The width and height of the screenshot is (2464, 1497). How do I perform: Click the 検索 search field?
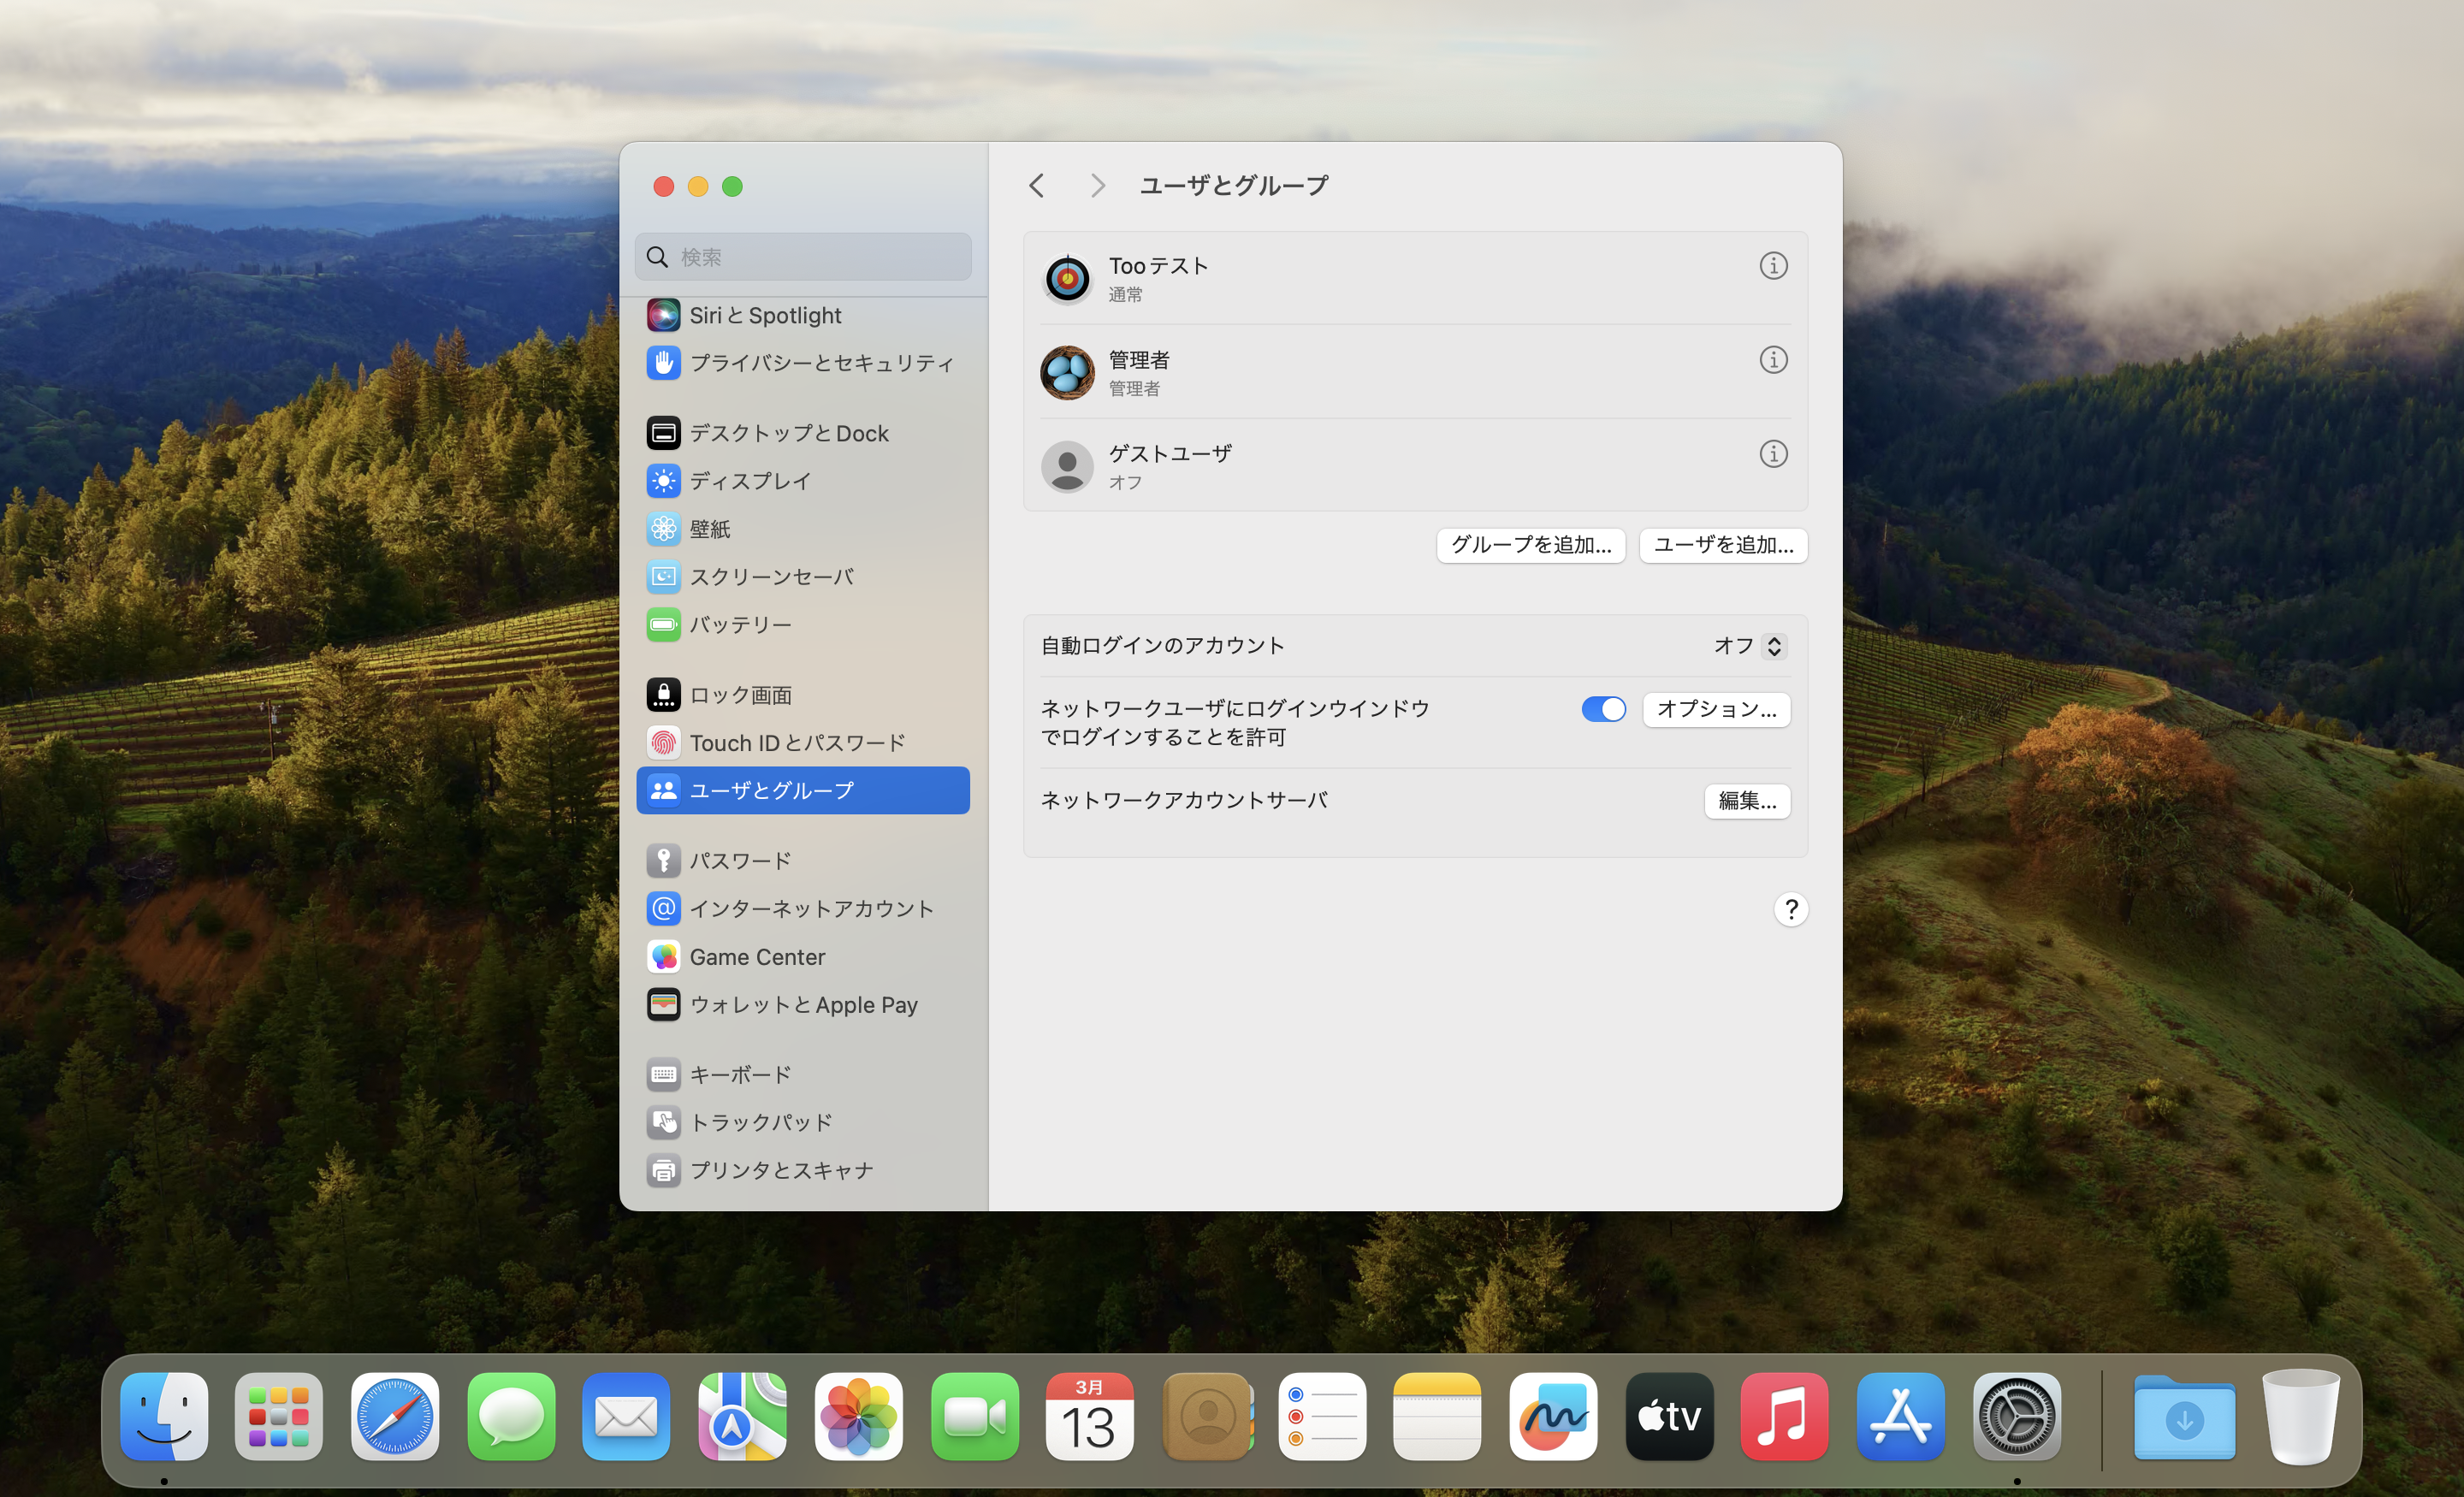802,257
